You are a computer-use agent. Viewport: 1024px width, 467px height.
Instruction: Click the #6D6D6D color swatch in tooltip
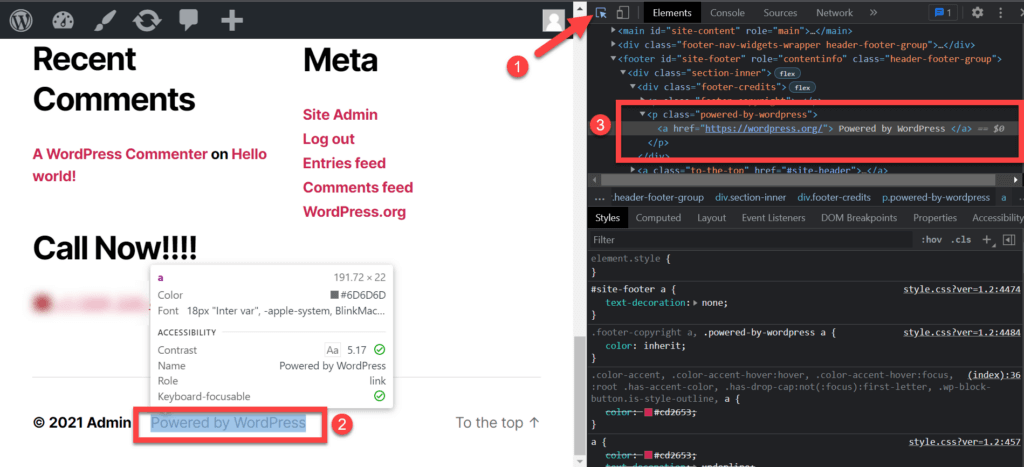[x=335, y=295]
